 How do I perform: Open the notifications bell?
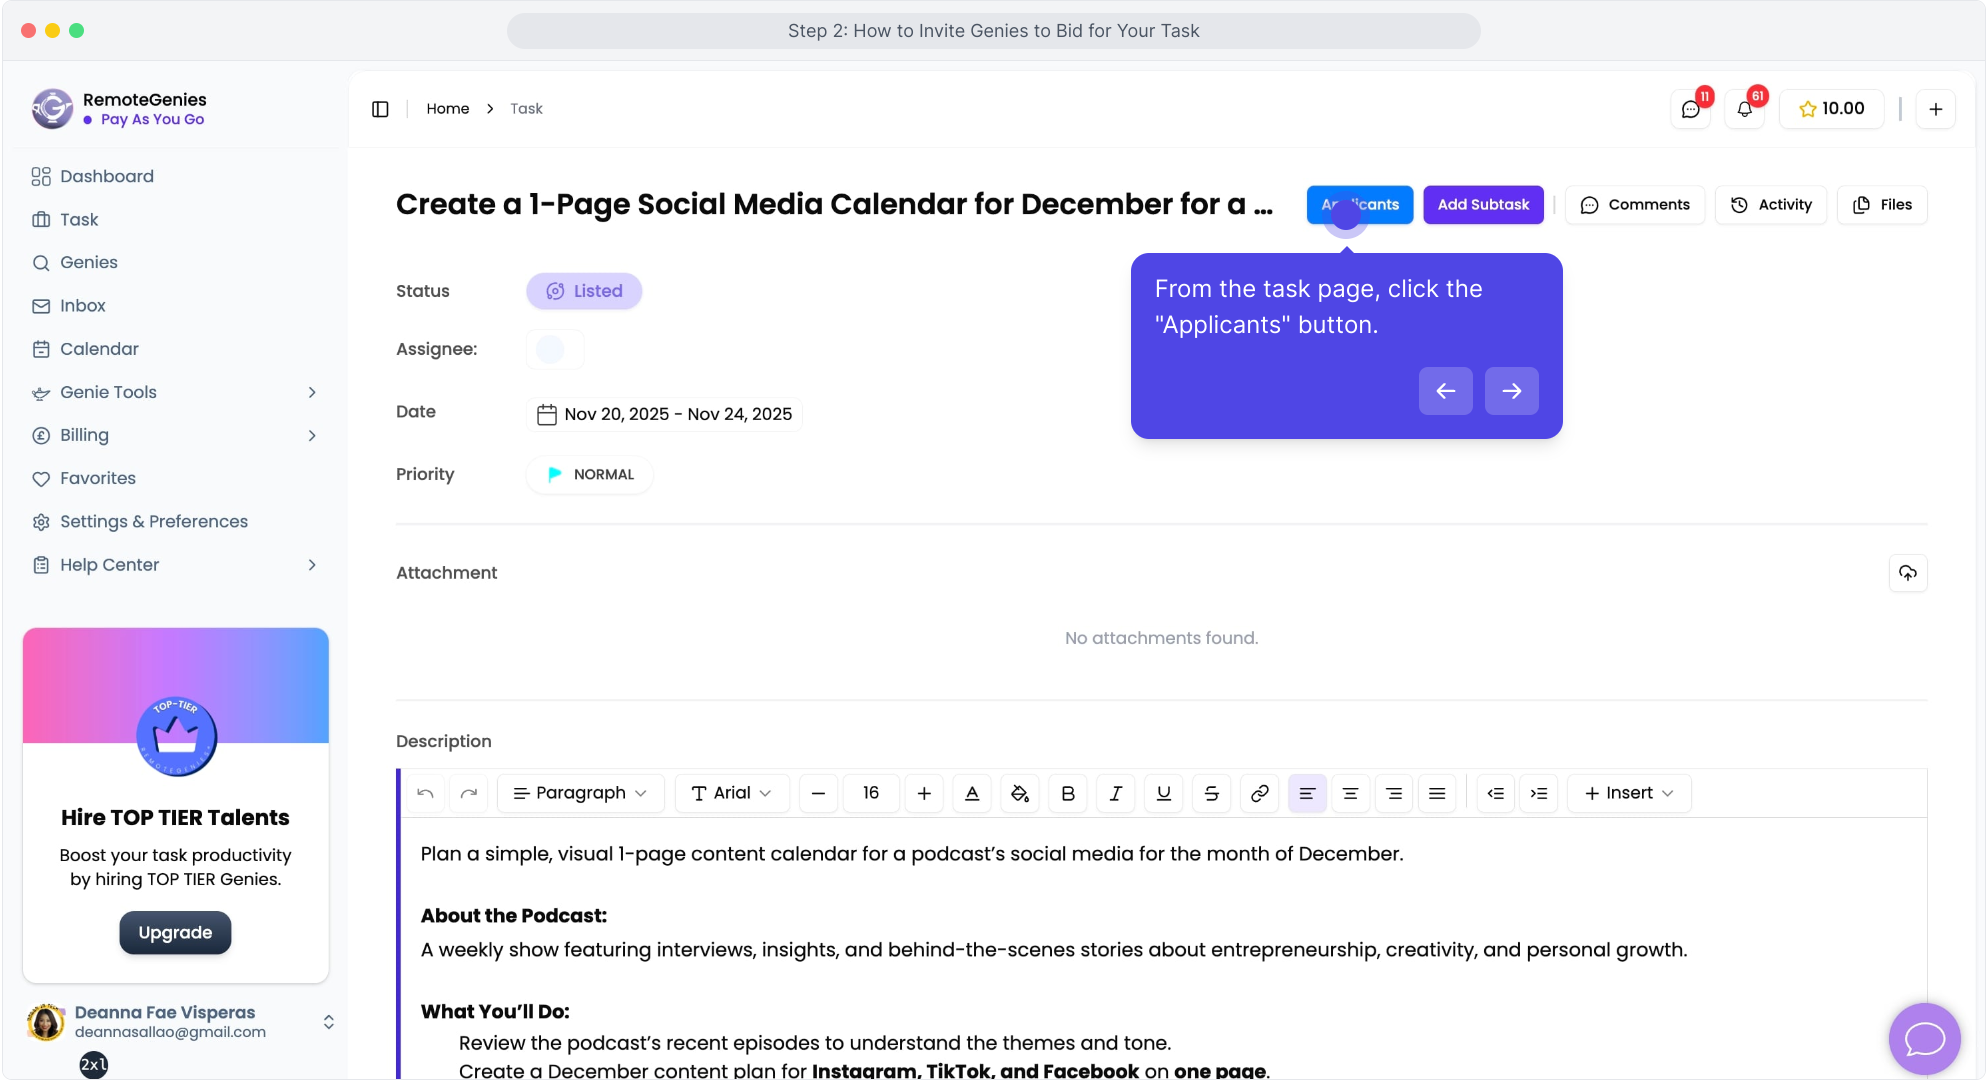click(1745, 109)
